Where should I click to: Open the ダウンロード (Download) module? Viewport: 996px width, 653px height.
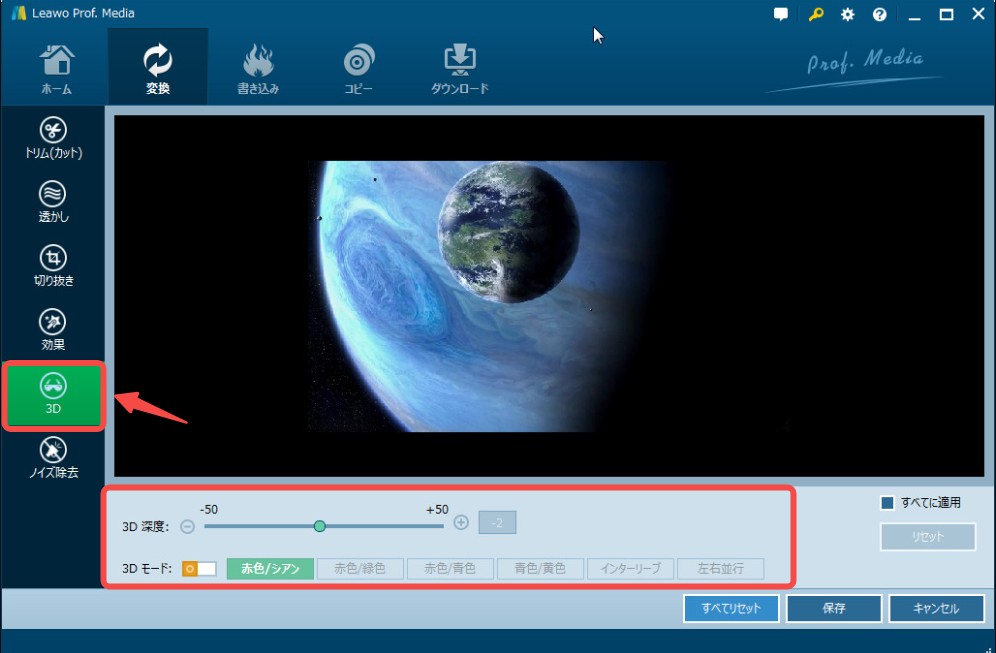[460, 69]
